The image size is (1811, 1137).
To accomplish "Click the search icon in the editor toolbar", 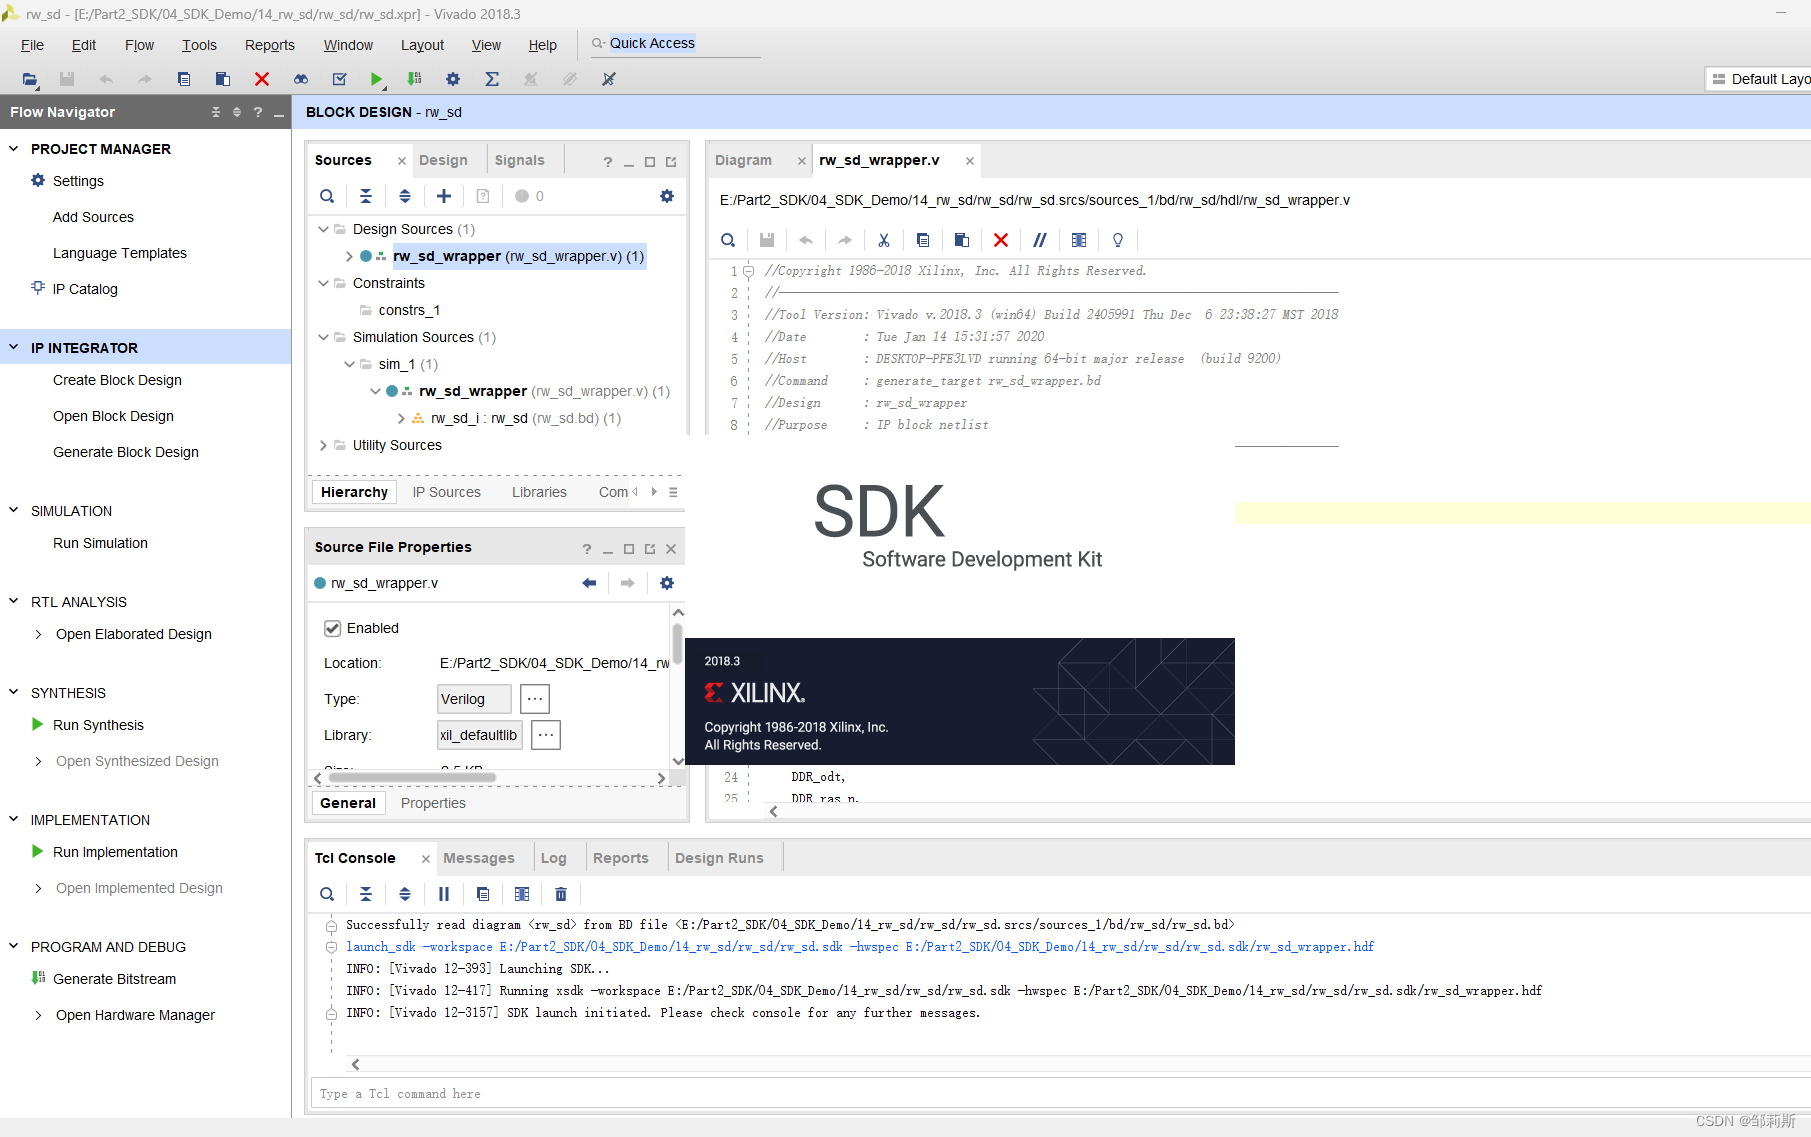I will [728, 240].
